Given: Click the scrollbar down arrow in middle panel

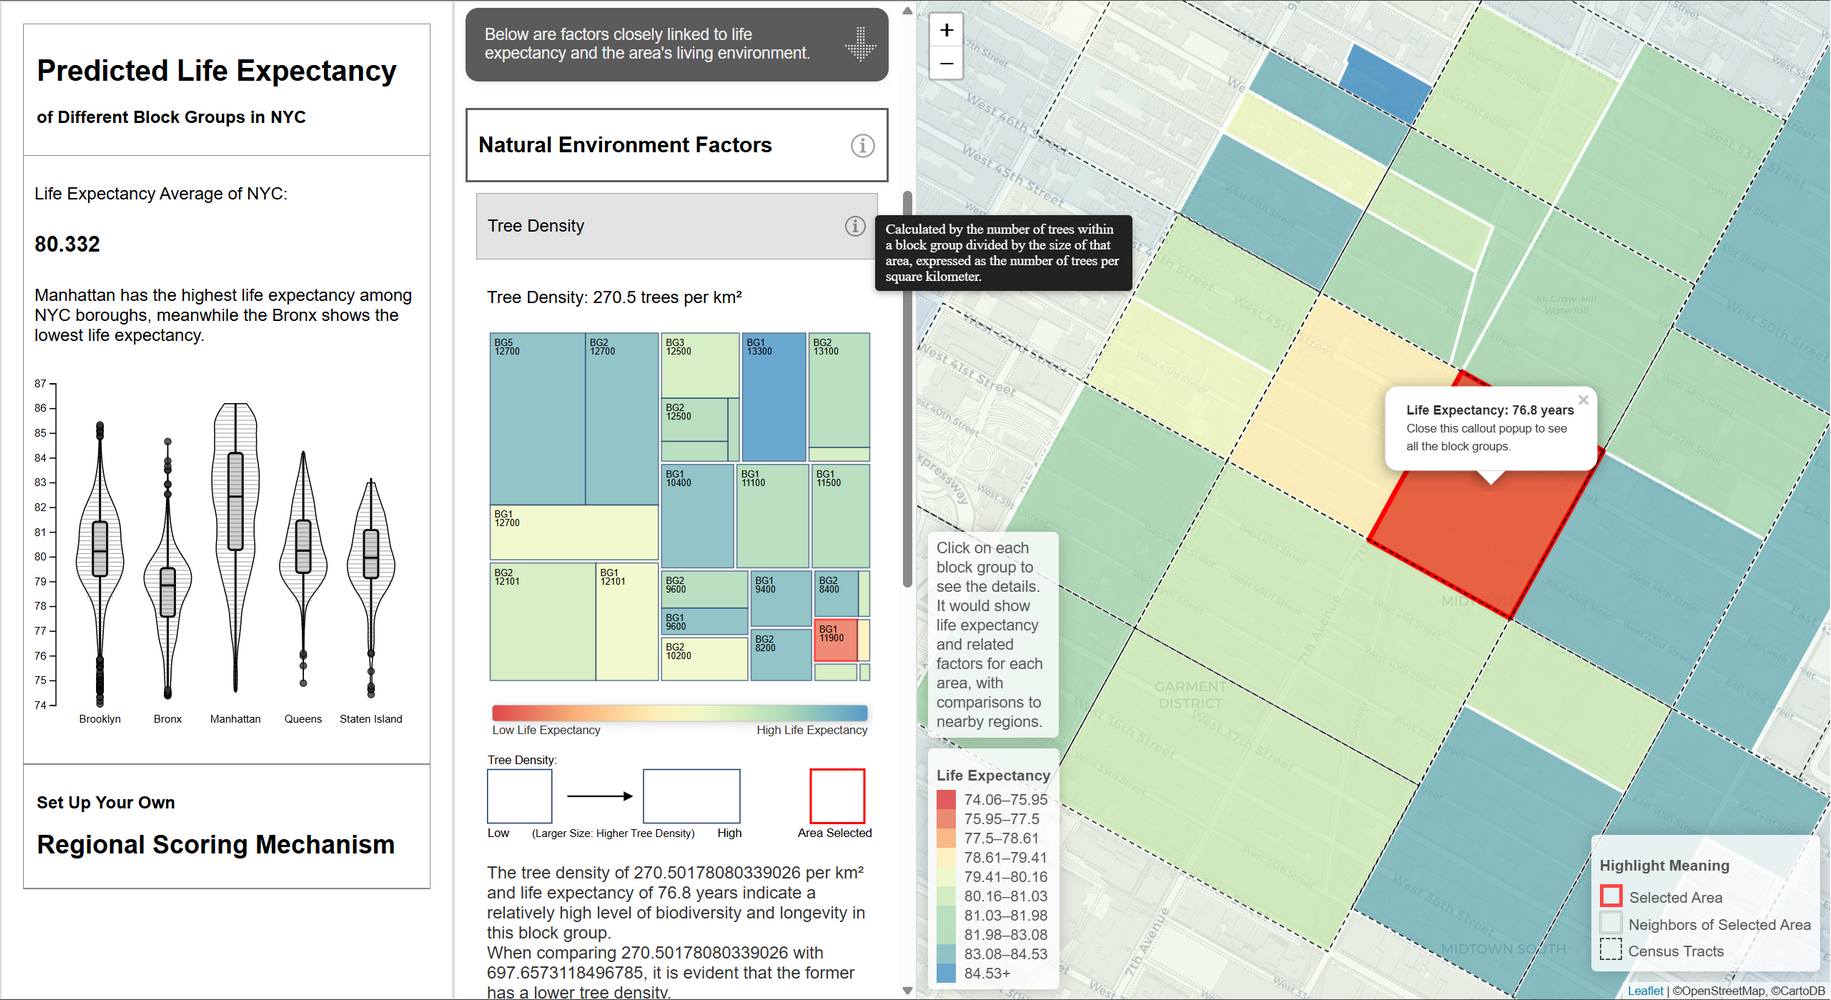Looking at the screenshot, I should [907, 991].
